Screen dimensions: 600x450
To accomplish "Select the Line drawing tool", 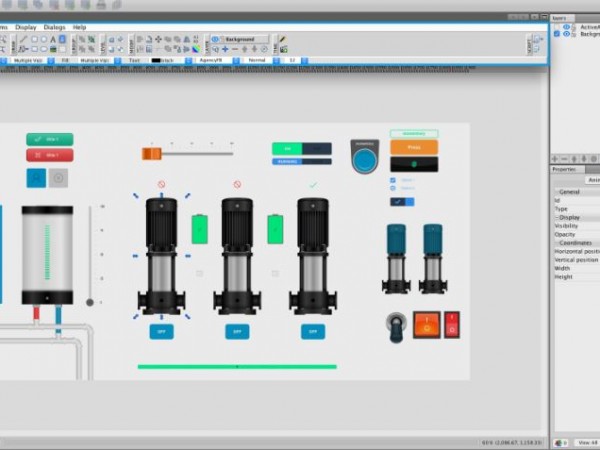I will (23, 39).
